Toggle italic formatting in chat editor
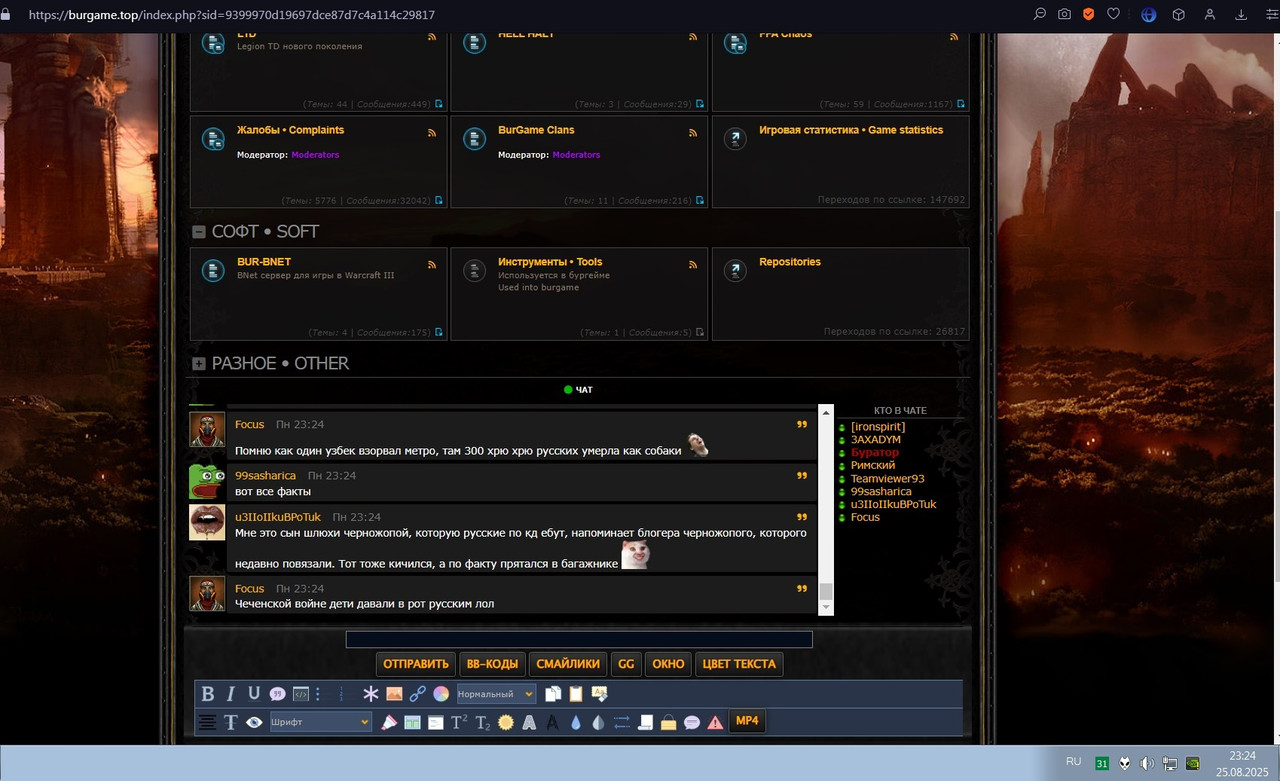 231,694
